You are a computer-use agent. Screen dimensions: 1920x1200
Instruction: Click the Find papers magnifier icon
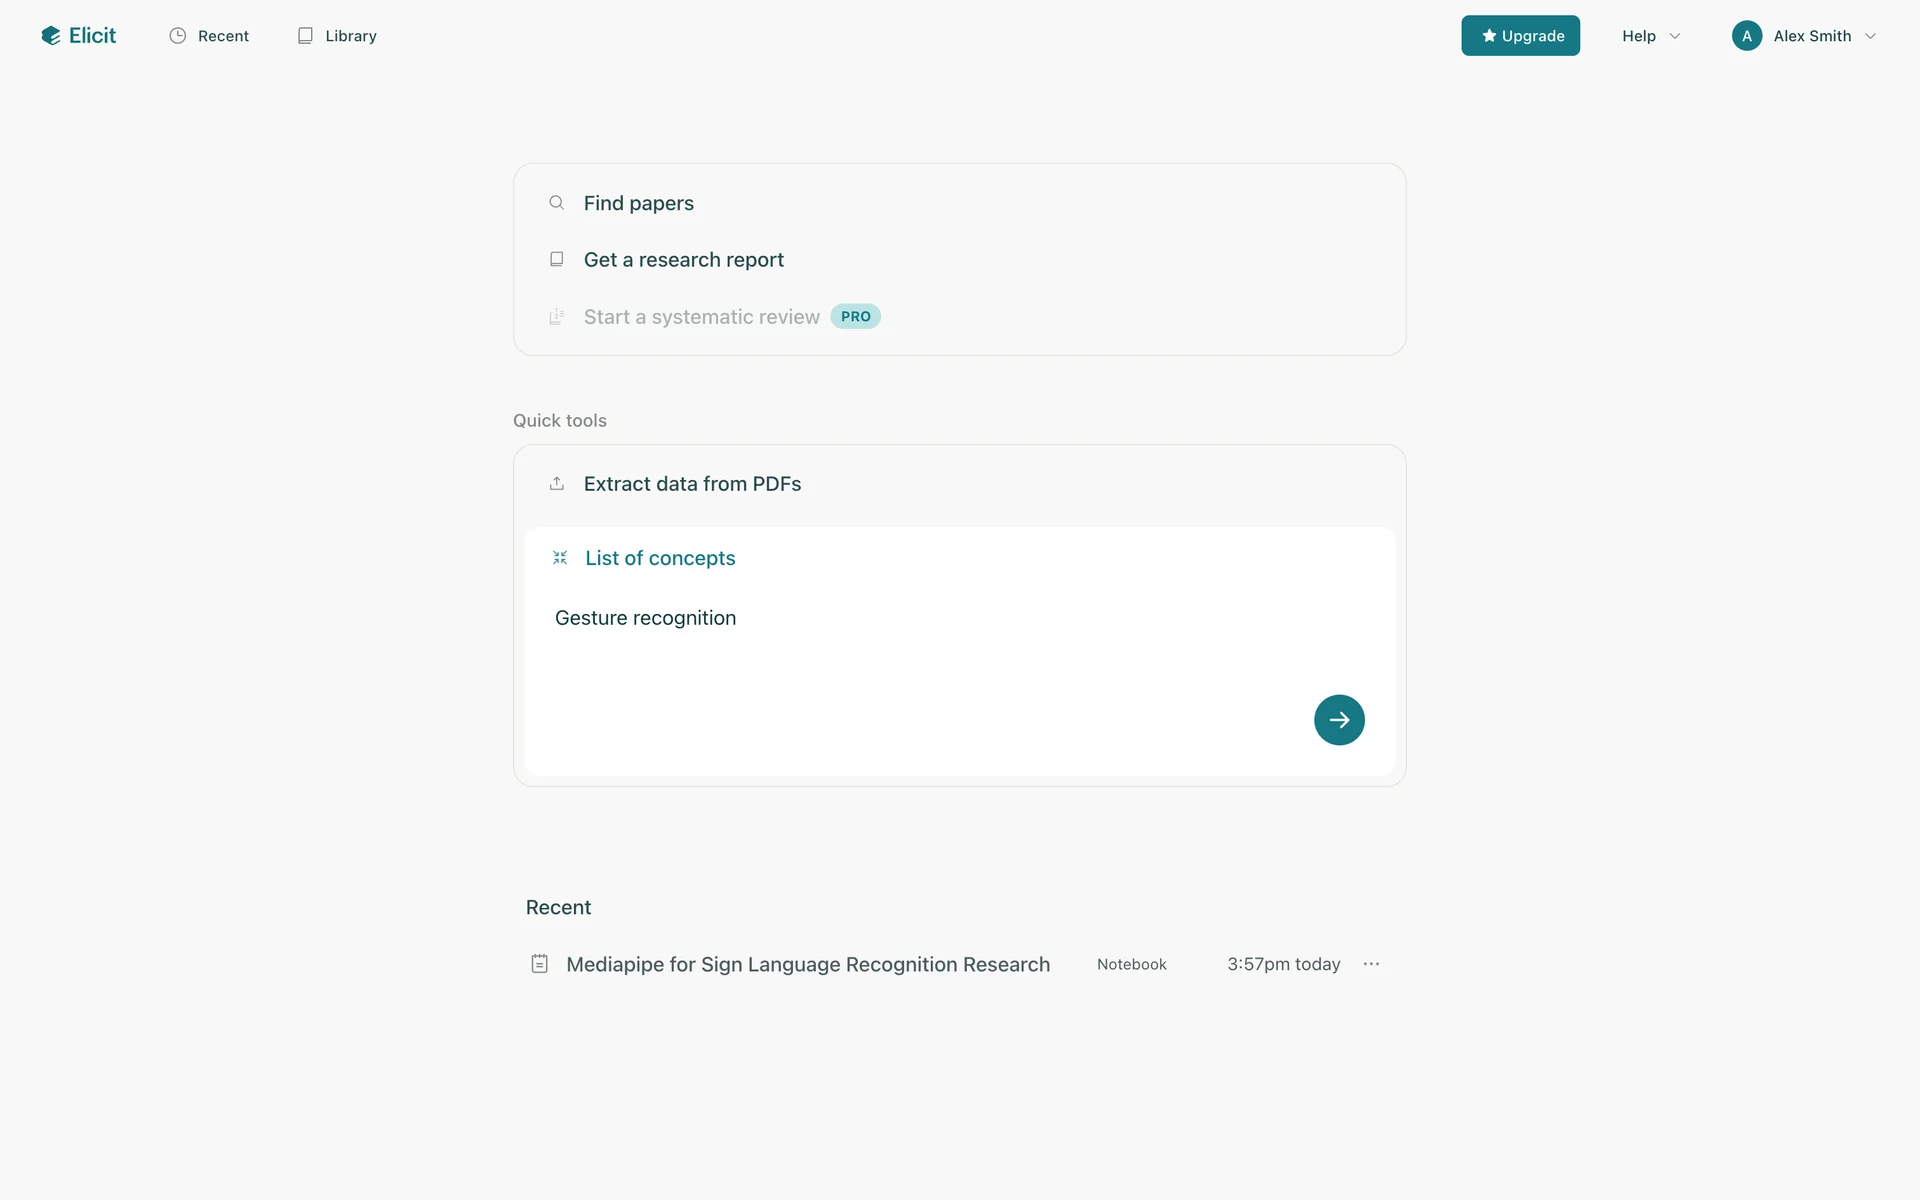[557, 203]
